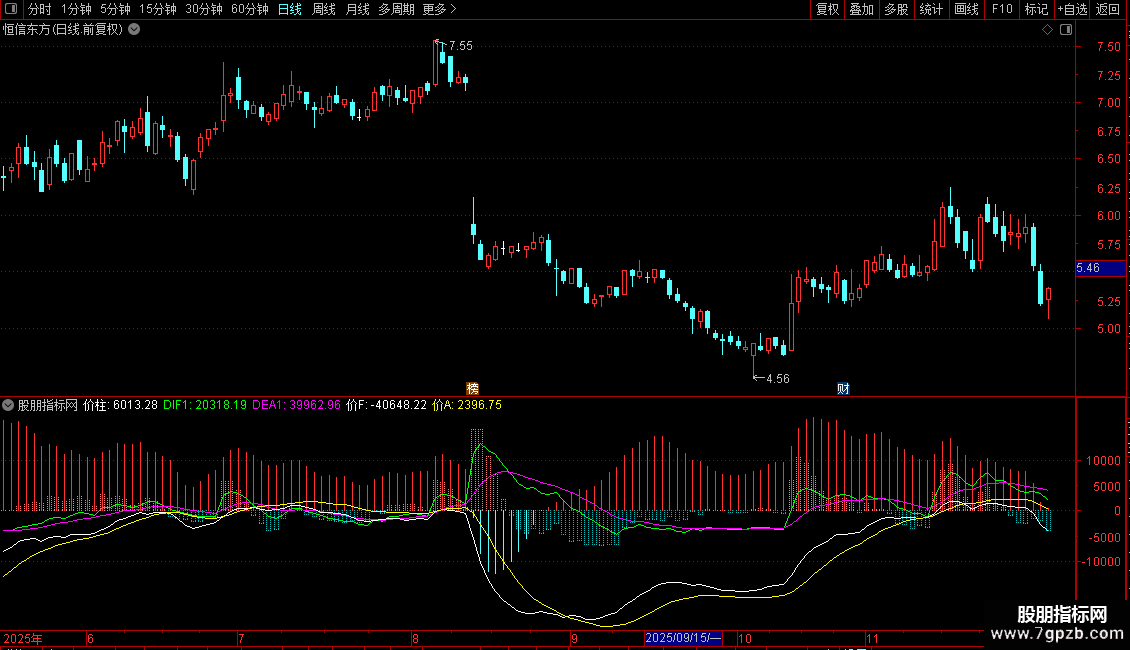Click the orange 榜 marker icon
This screenshot has width=1130, height=650.
pos(473,388)
